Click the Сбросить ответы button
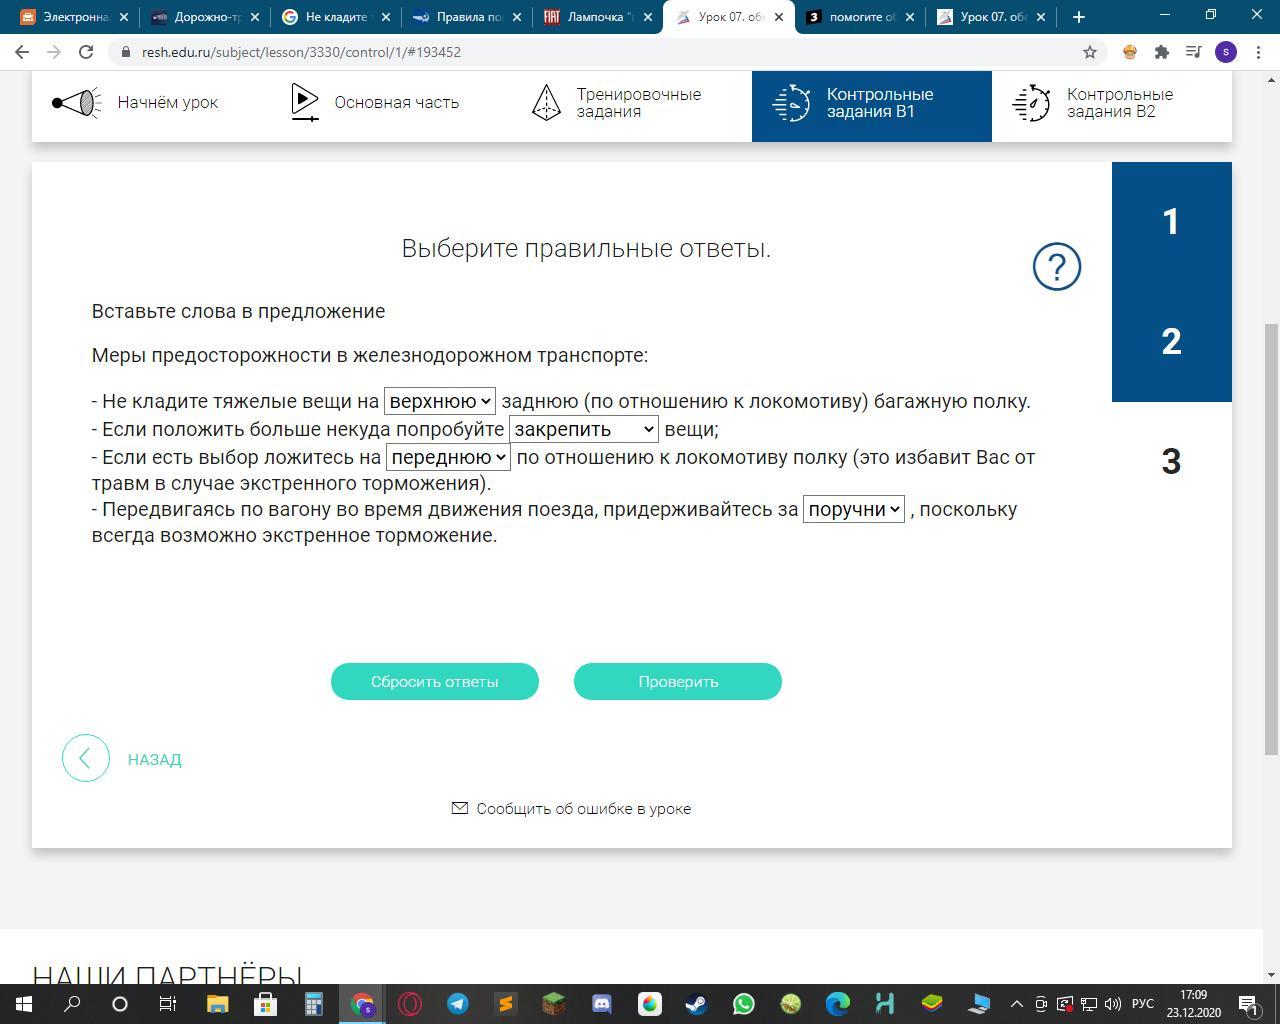Viewport: 1280px width, 1024px height. (435, 681)
